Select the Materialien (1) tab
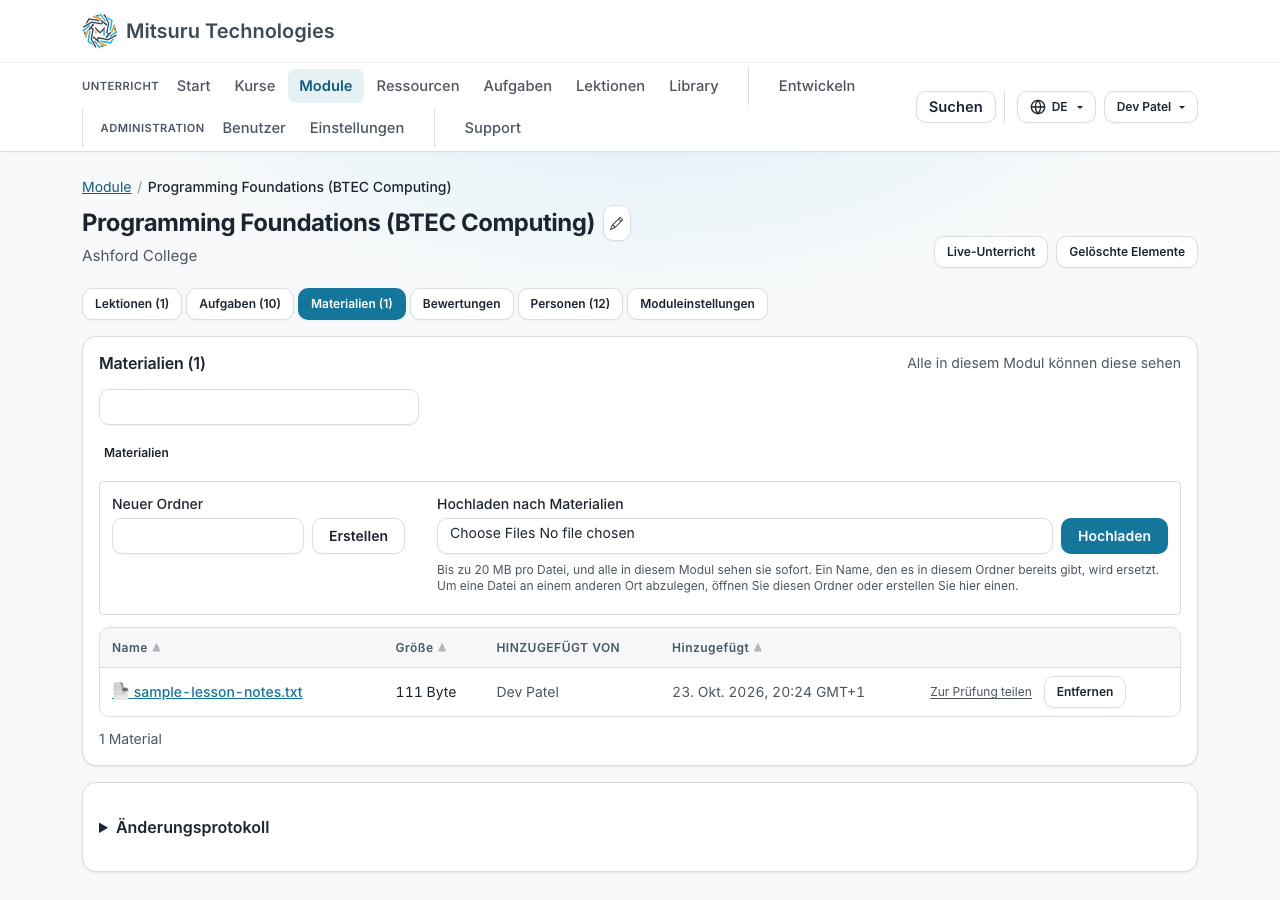Screen dimensions: 1280x900 [352, 304]
